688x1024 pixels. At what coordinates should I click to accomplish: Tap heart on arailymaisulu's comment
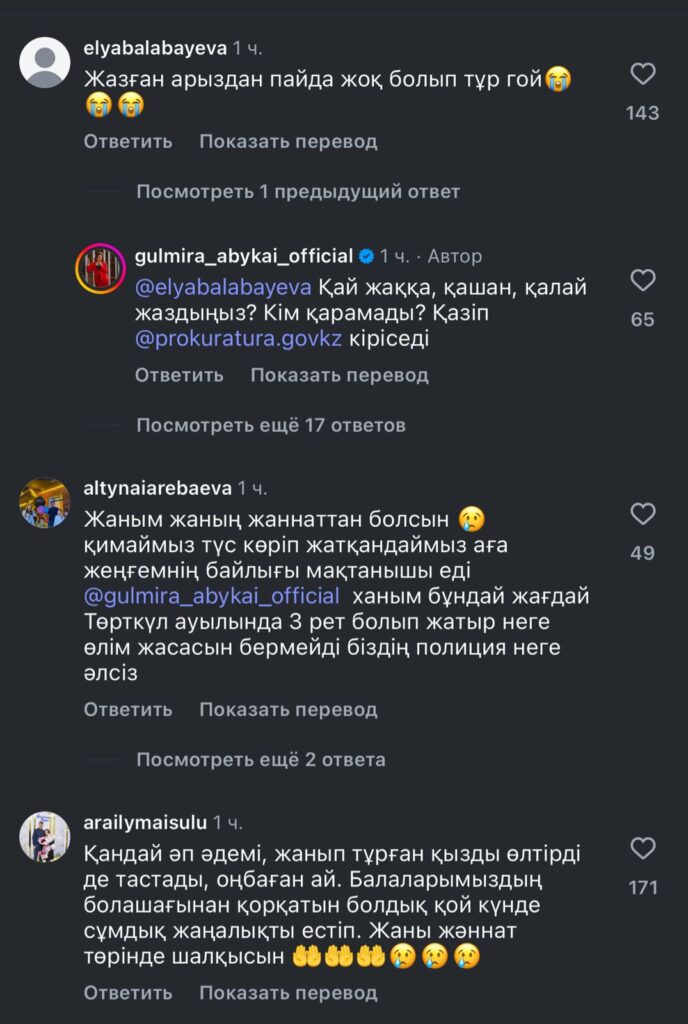point(643,849)
